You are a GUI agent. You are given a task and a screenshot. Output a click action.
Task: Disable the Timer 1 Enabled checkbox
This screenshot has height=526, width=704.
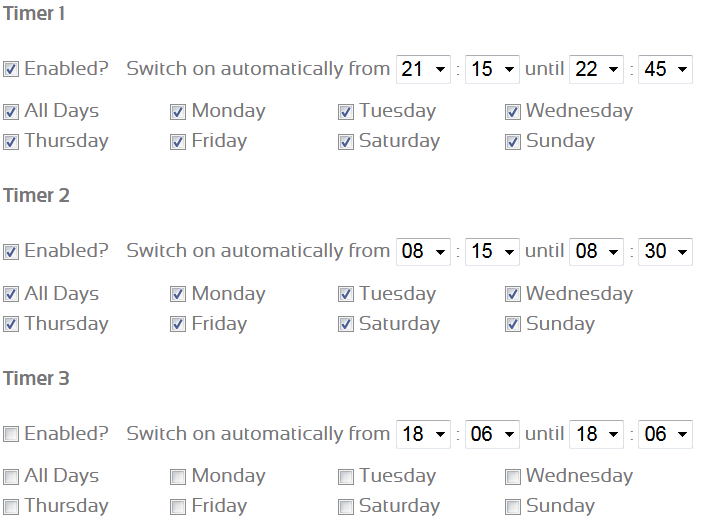point(11,69)
